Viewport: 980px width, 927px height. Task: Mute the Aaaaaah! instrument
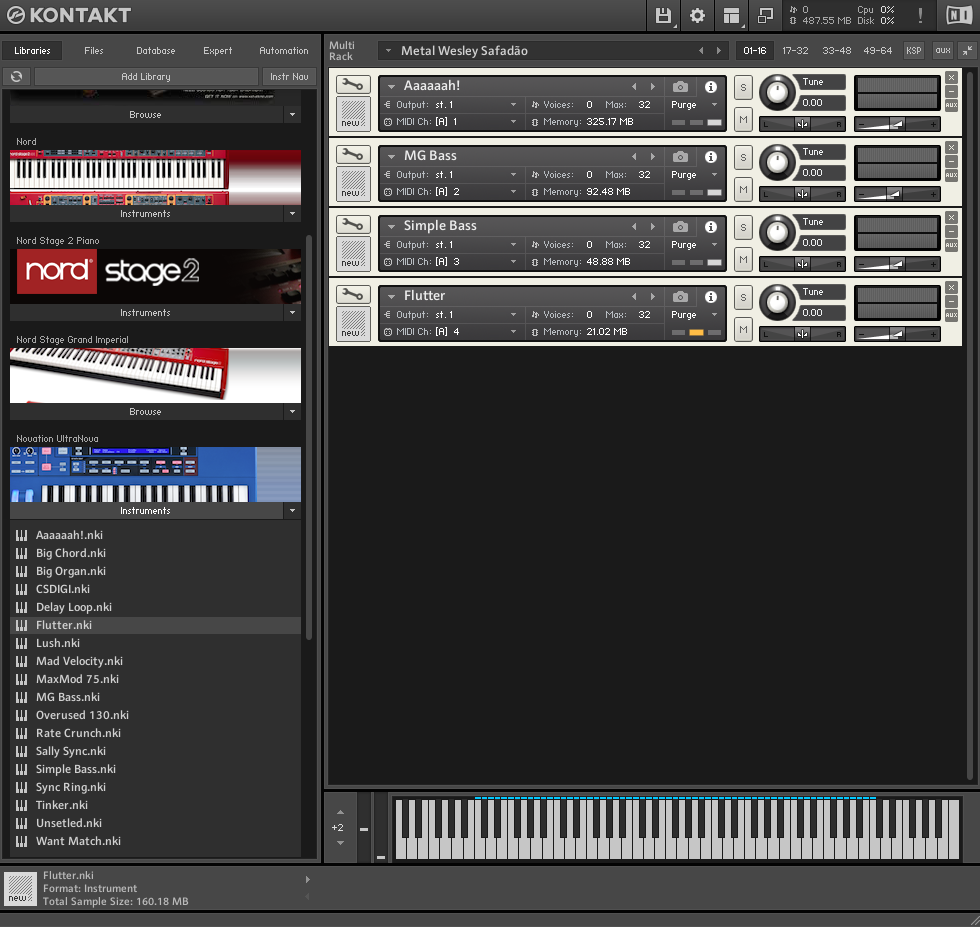coord(743,119)
